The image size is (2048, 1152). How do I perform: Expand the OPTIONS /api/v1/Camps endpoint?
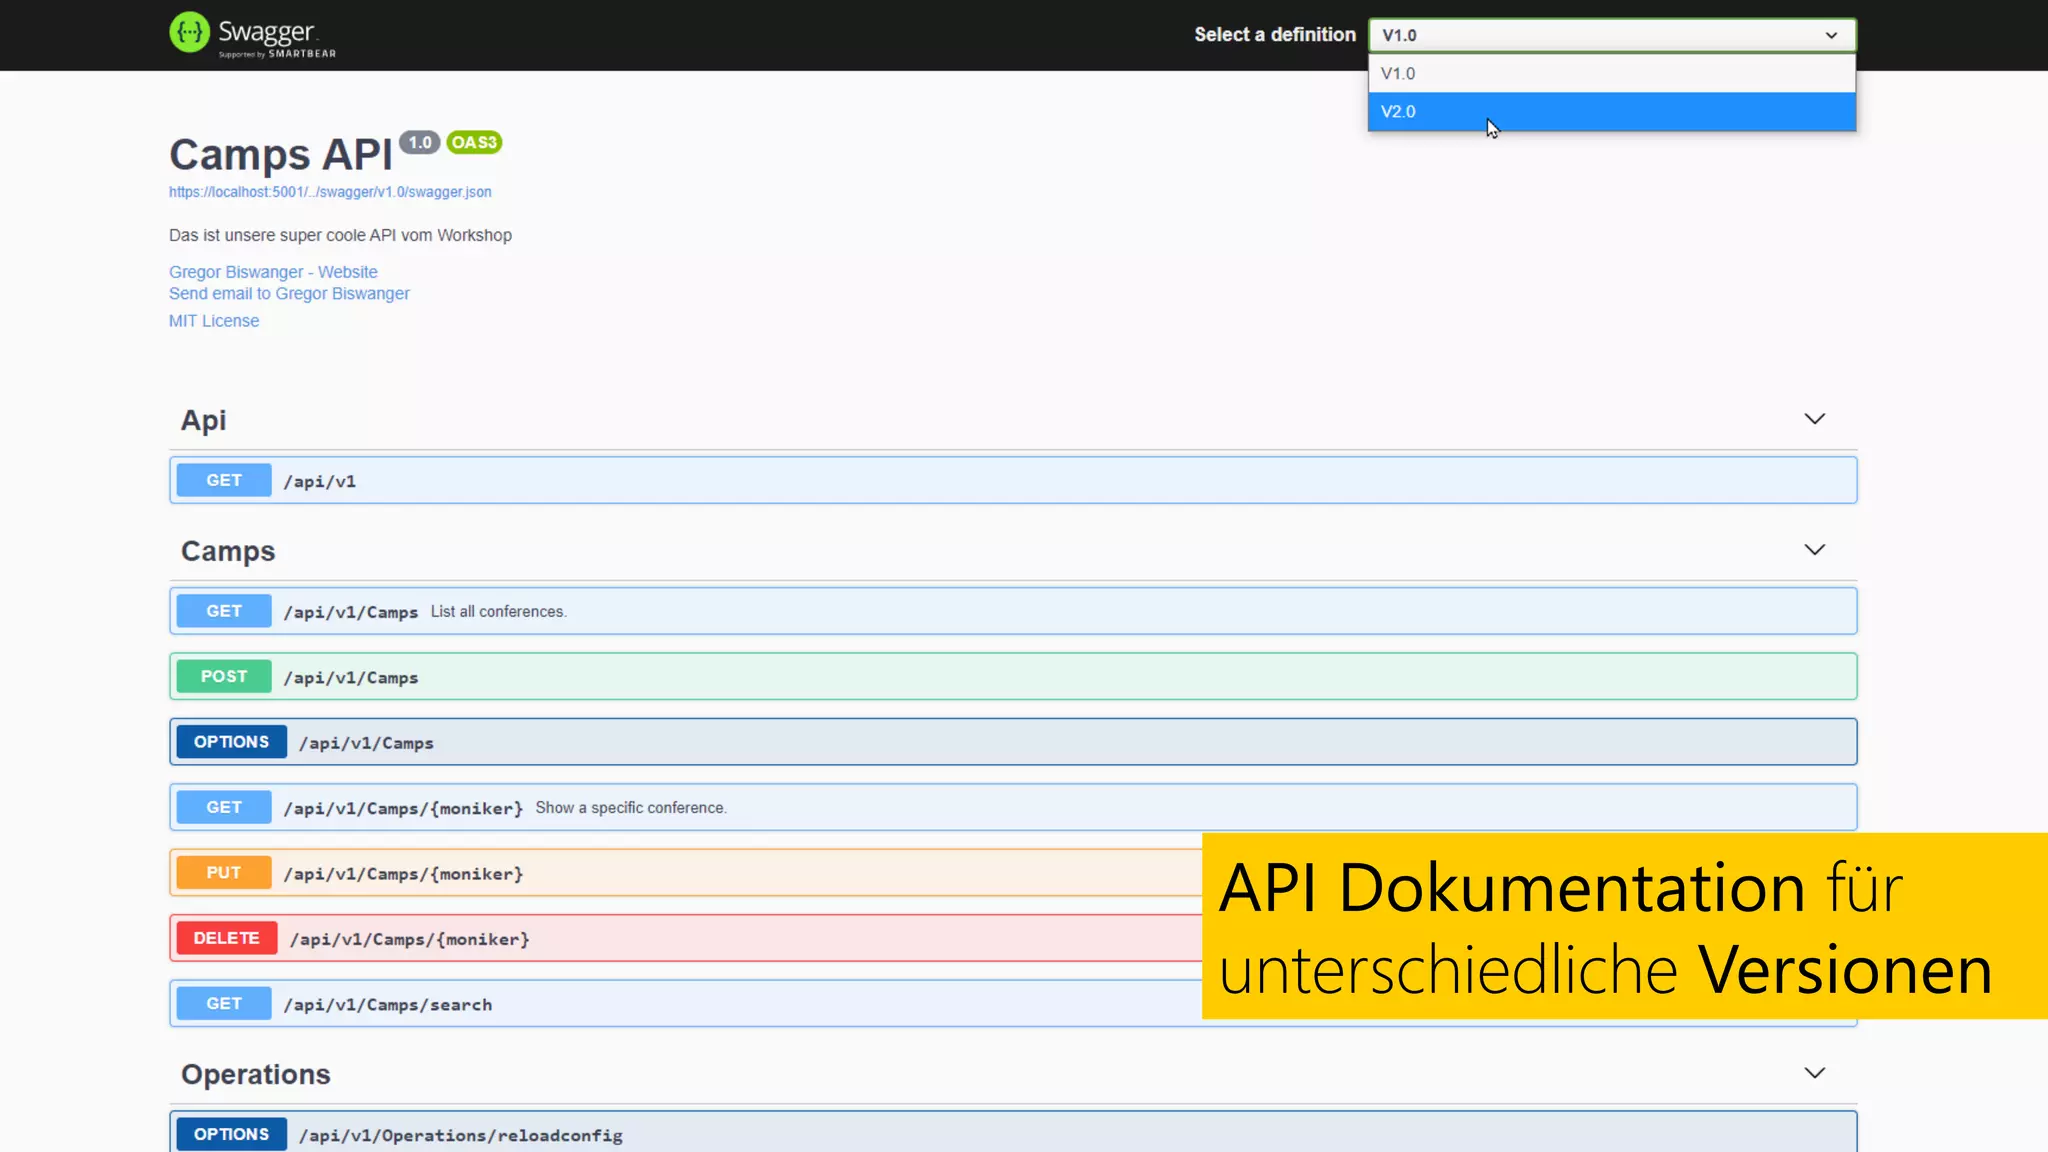(1013, 742)
